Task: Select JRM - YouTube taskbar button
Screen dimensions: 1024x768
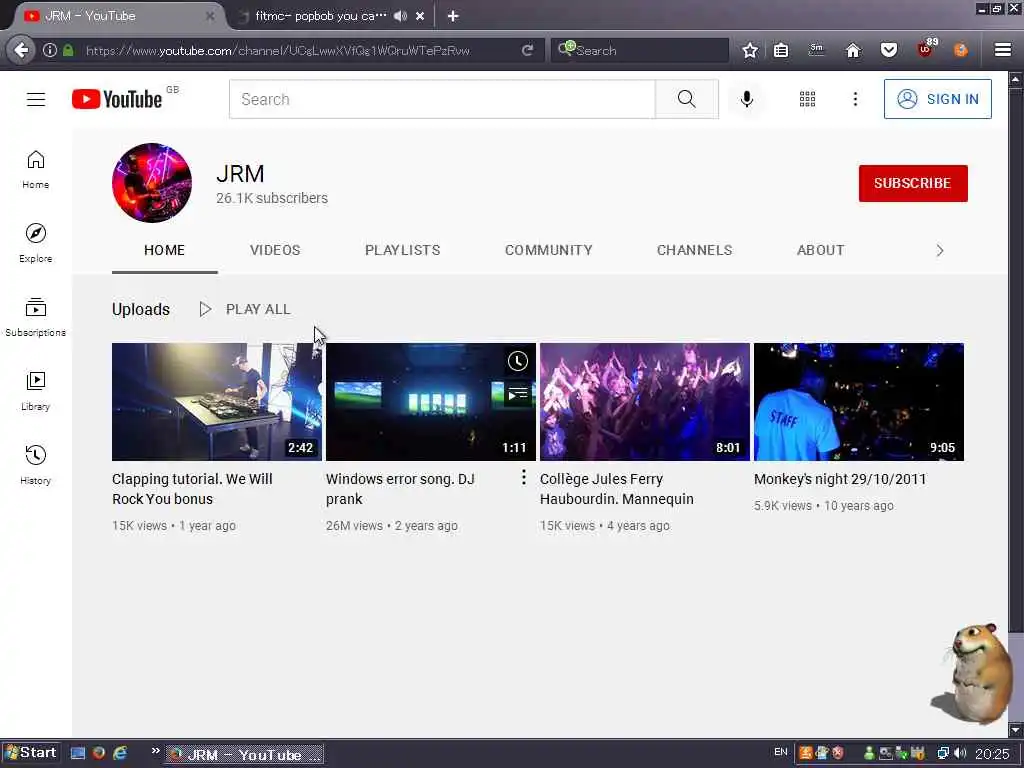Action: click(x=245, y=754)
